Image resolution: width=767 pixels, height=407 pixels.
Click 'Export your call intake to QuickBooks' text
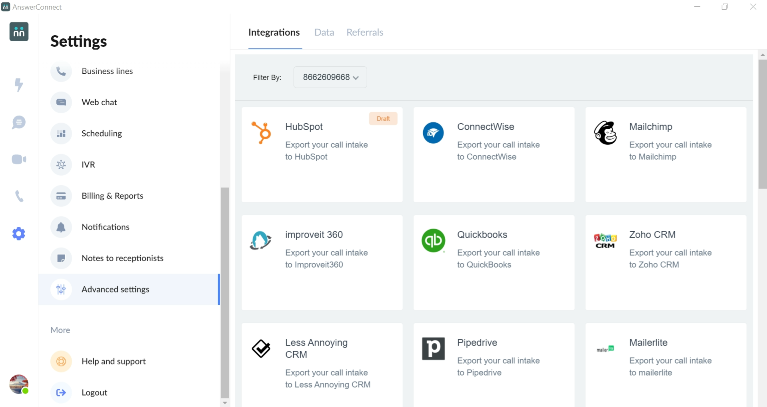tap(498, 259)
